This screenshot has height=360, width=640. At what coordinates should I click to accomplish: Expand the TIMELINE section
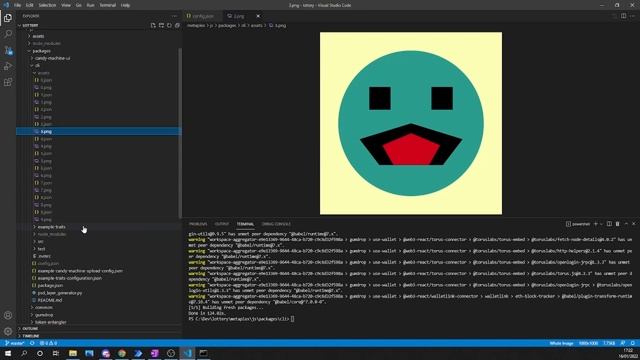[31, 336]
